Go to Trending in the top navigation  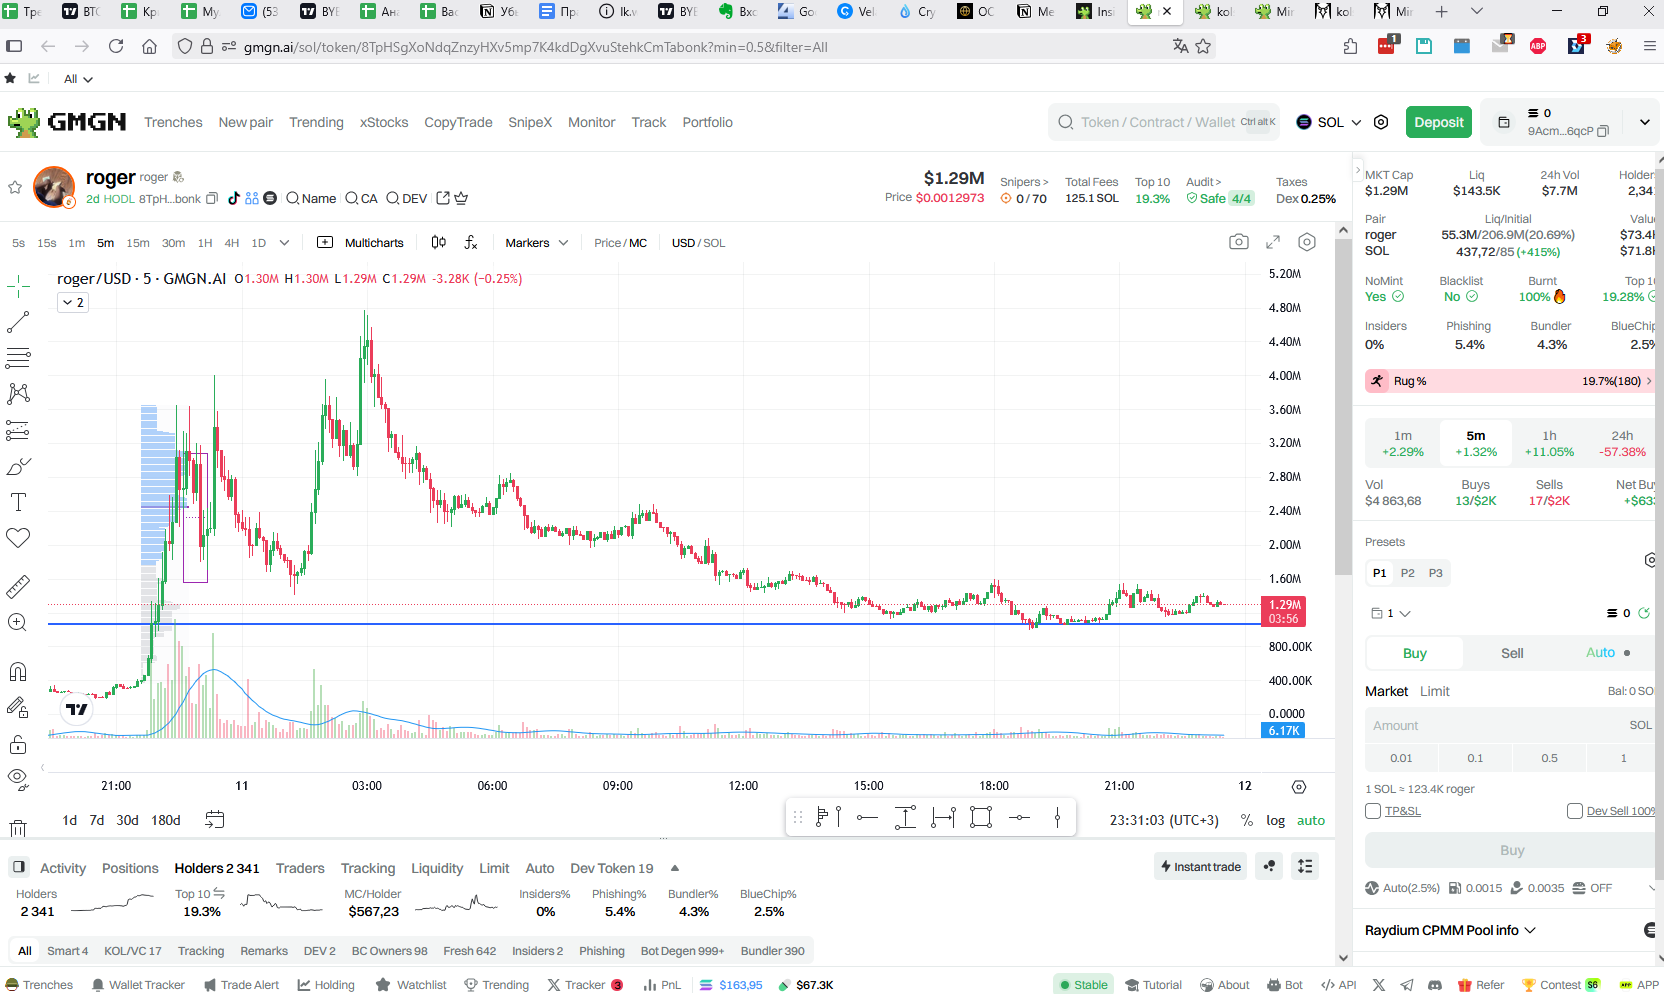coord(316,122)
